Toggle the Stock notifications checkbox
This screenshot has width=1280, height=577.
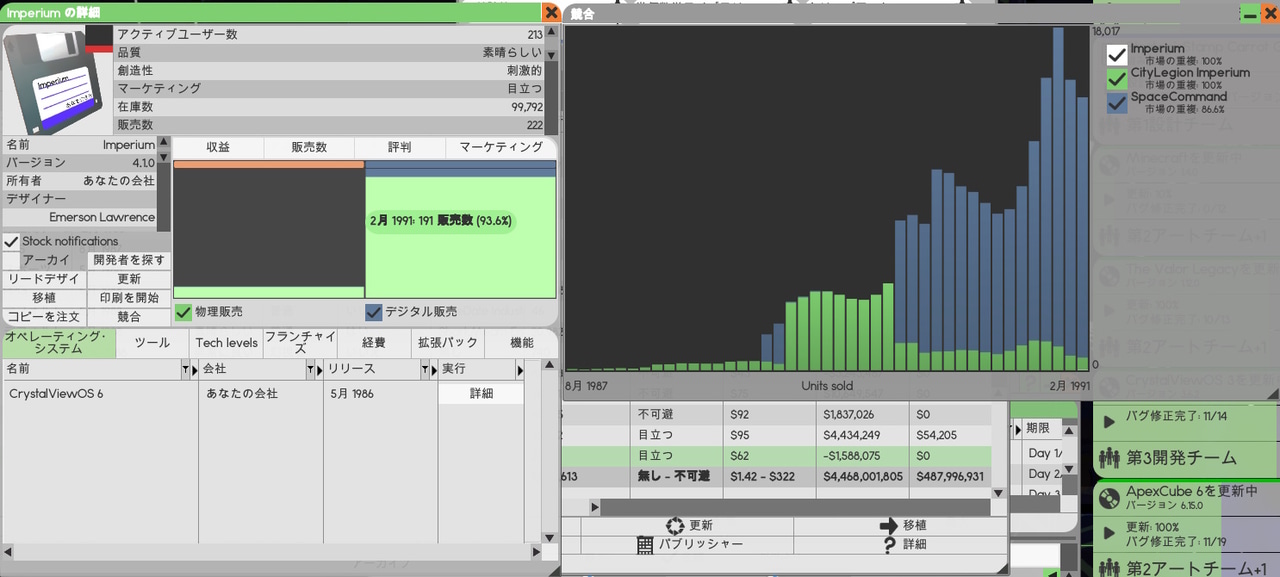(x=12, y=242)
